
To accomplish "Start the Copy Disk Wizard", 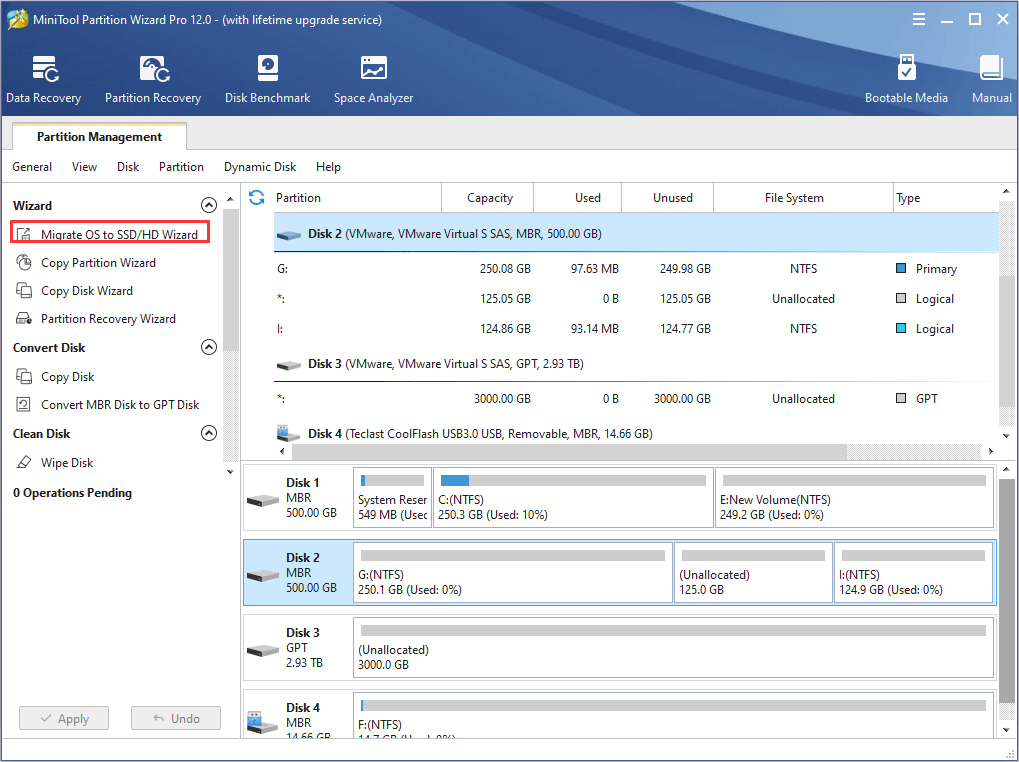I will 86,290.
